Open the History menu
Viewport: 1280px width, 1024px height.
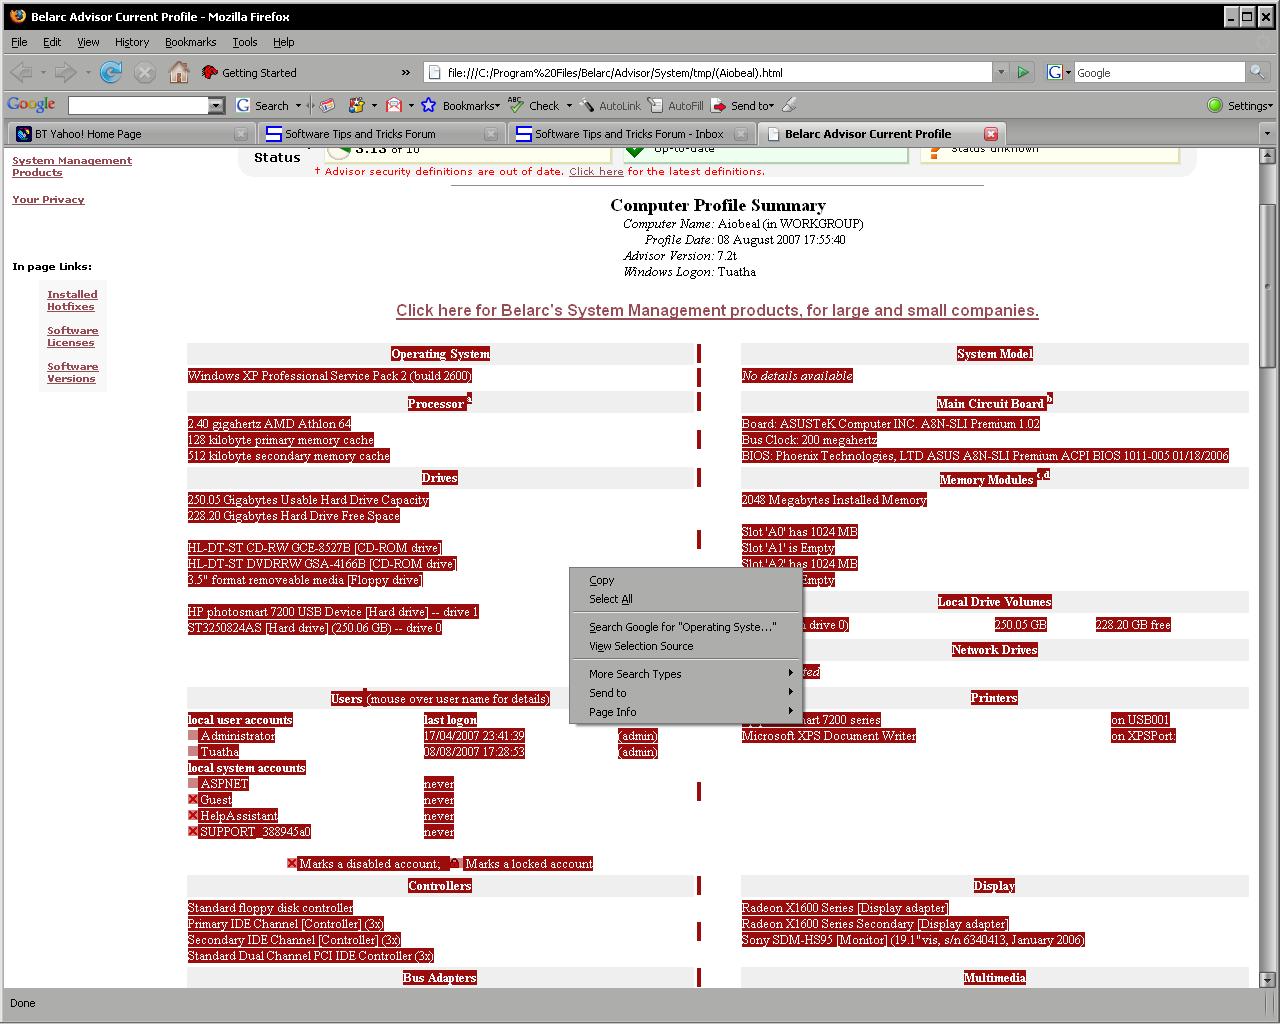(x=132, y=42)
